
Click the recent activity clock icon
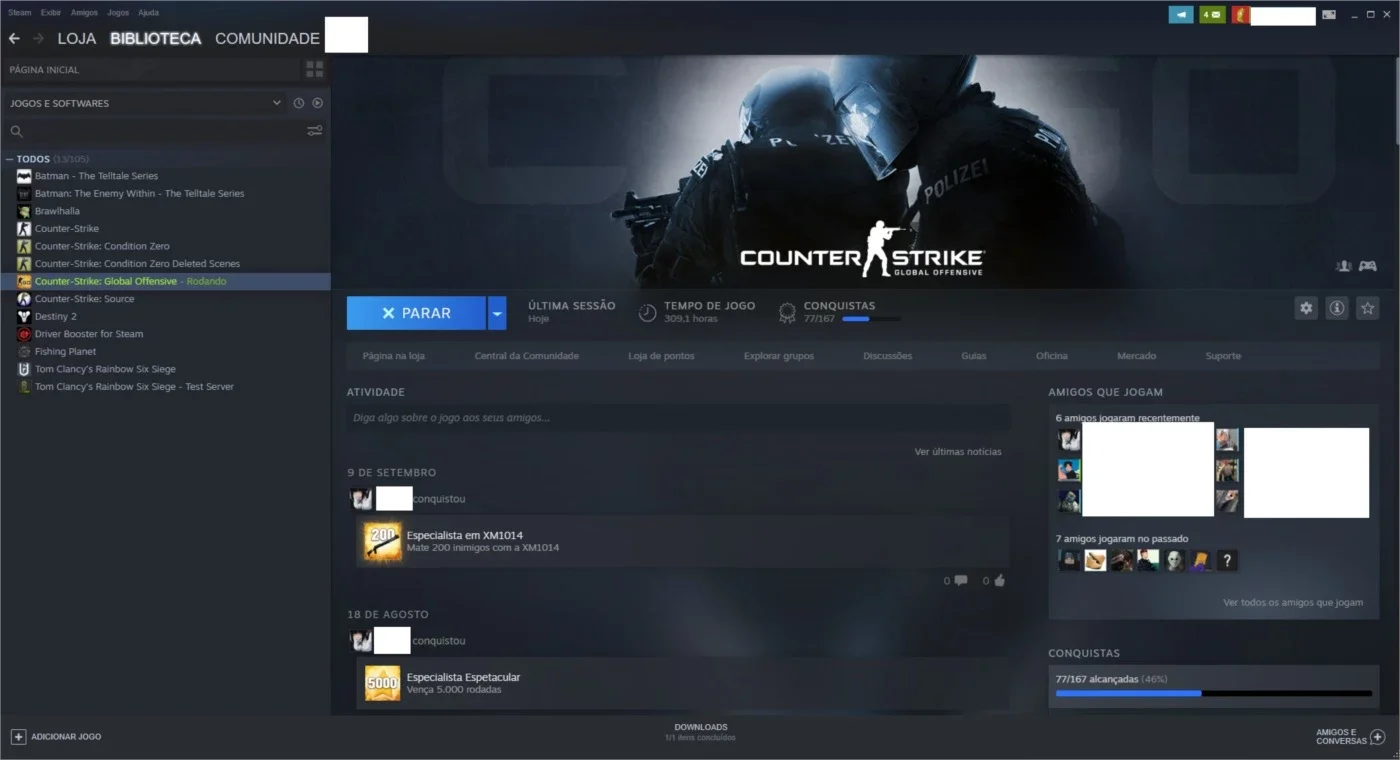tap(298, 103)
